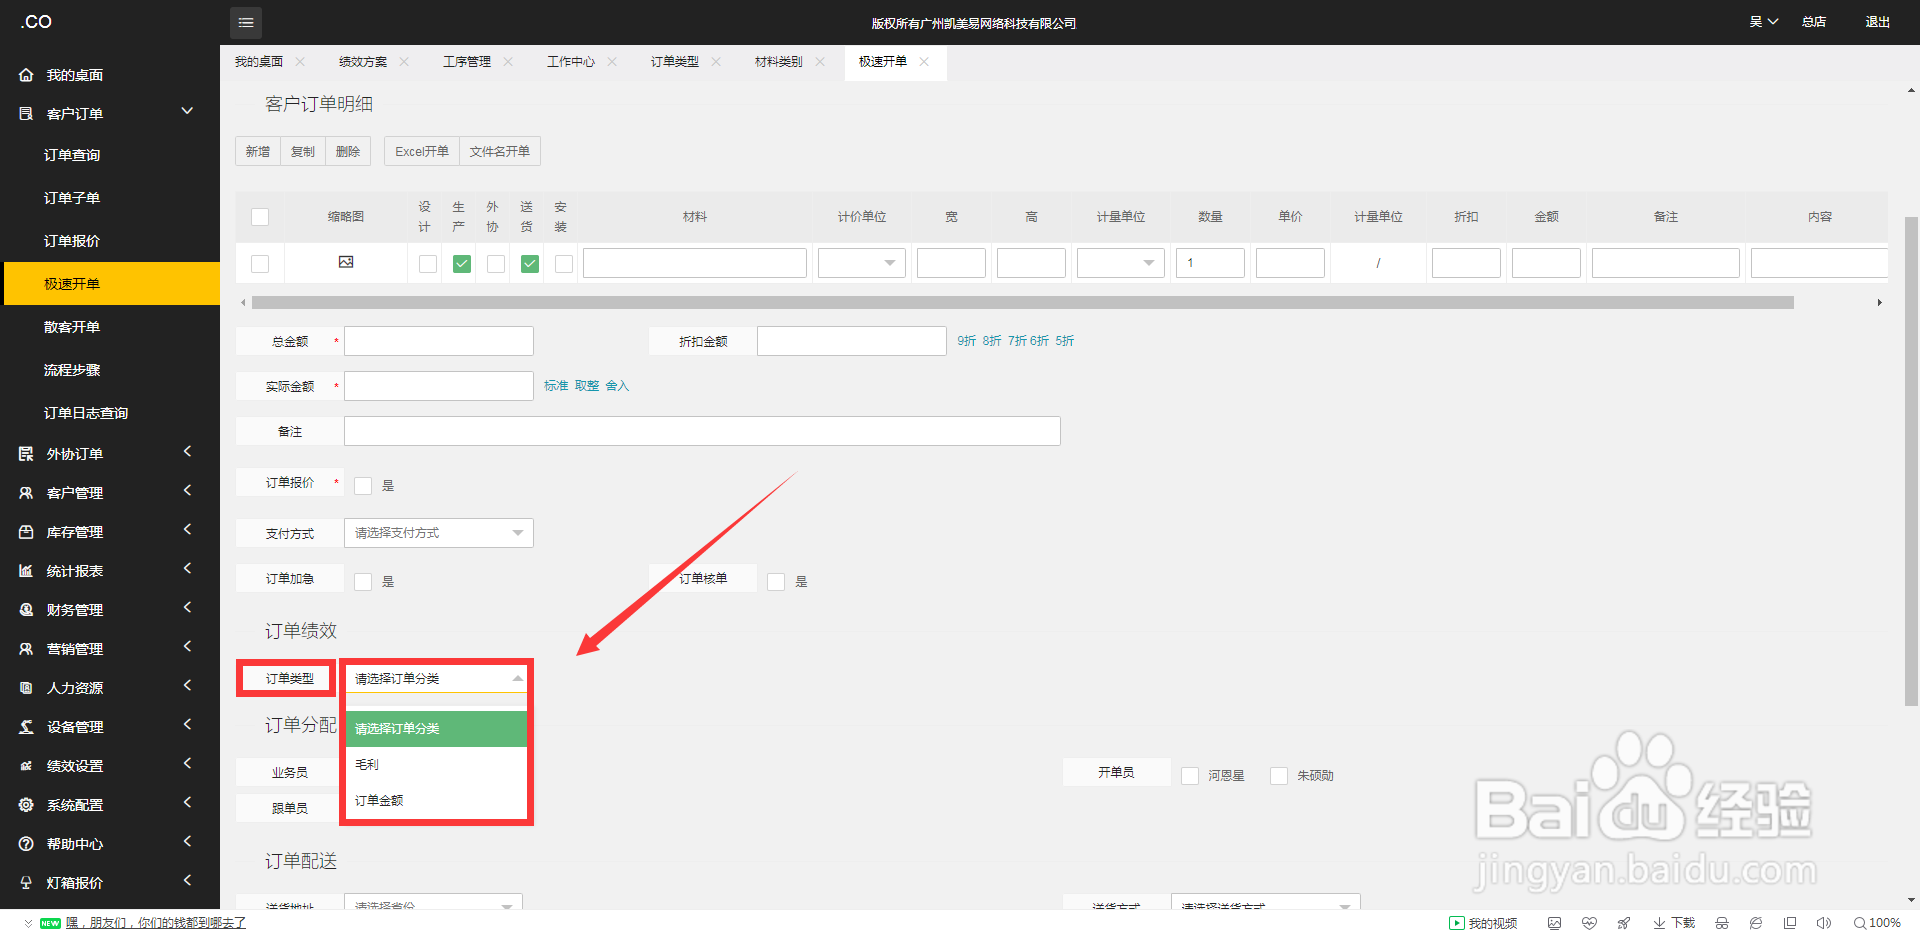Open 我的桌面 from the sidebar
This screenshot has width=1920, height=935.
[x=74, y=75]
